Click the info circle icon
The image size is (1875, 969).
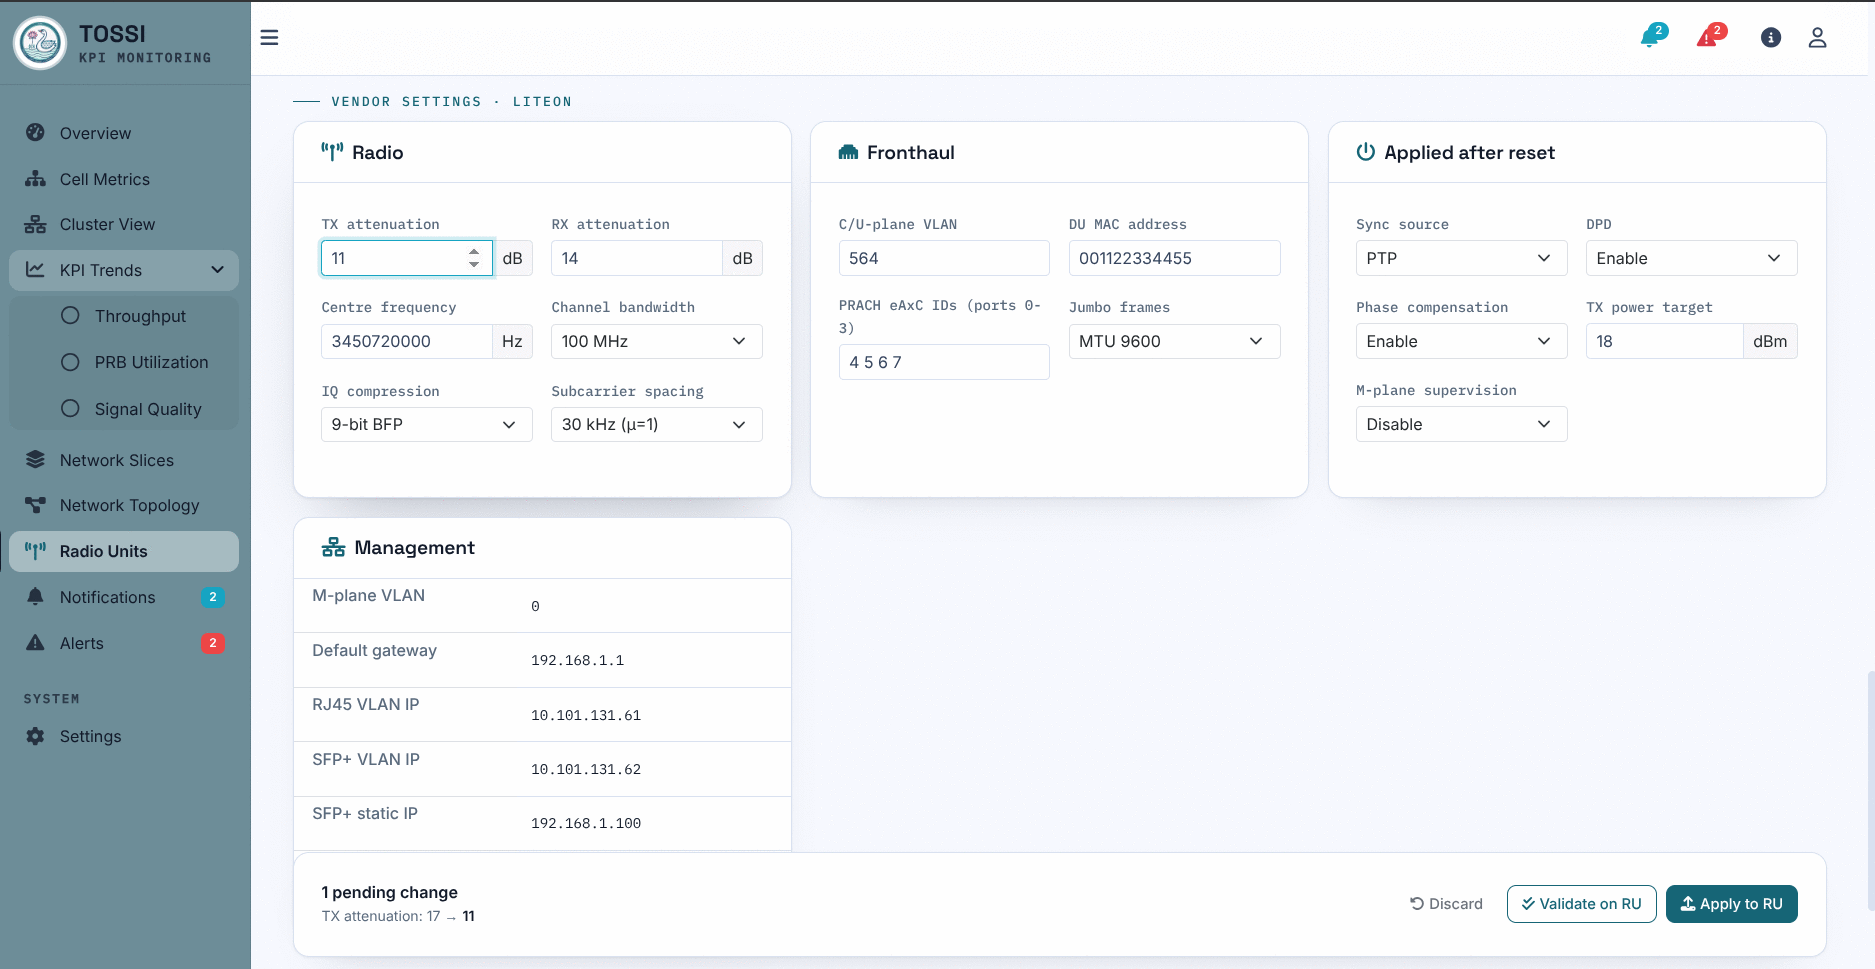point(1770,38)
